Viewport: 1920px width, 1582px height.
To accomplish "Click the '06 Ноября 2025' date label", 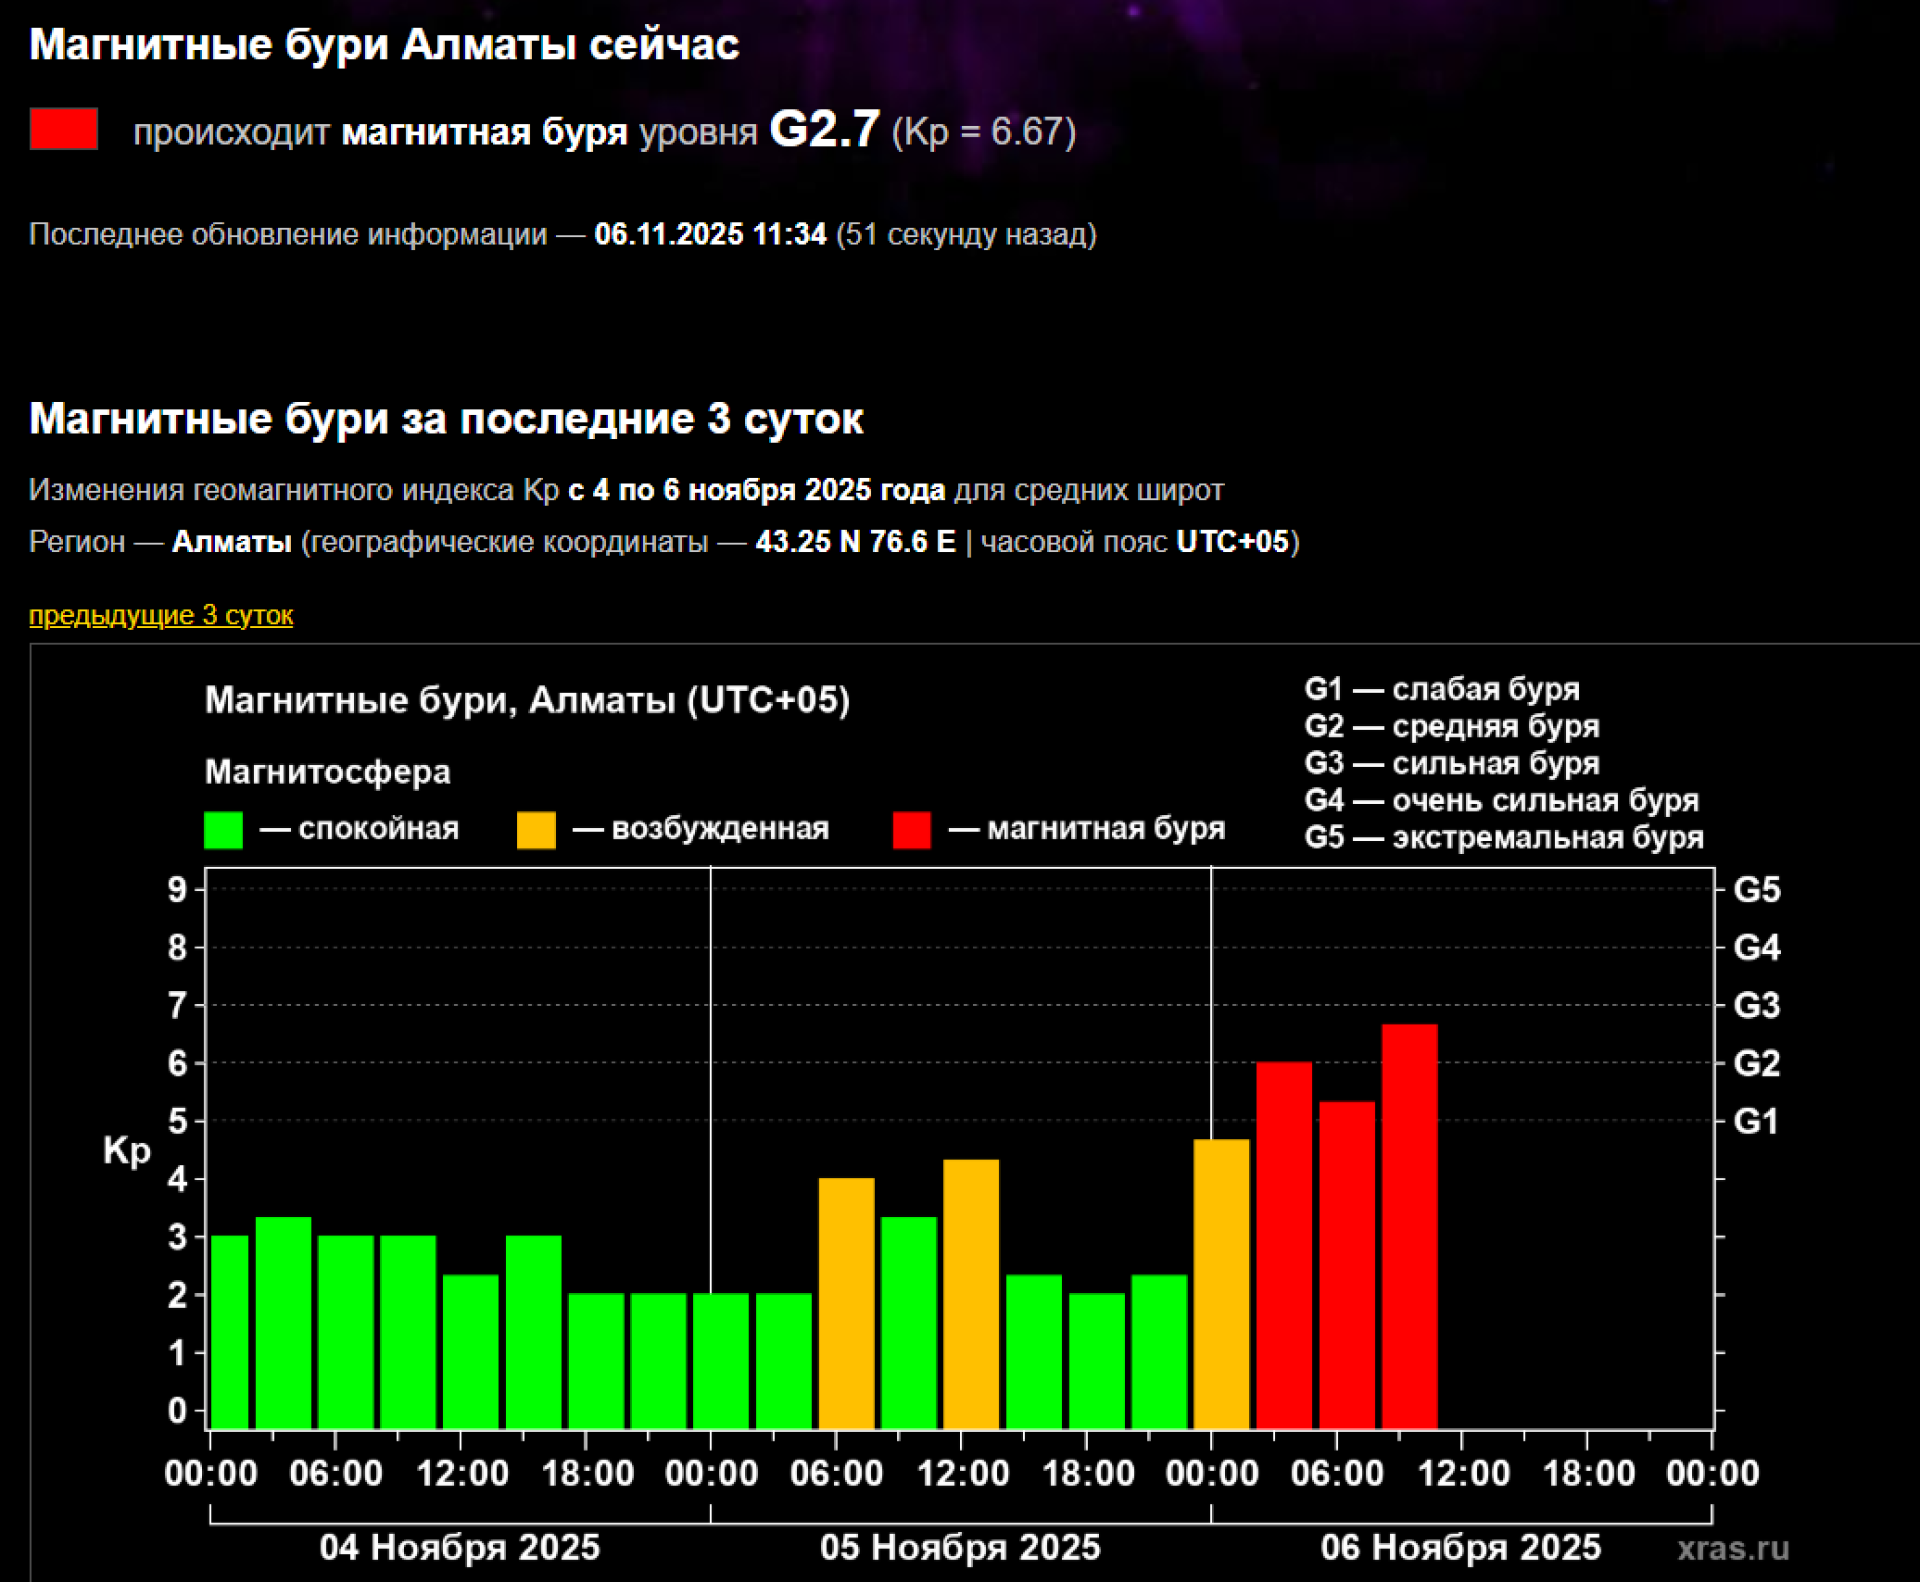I will (x=1460, y=1547).
